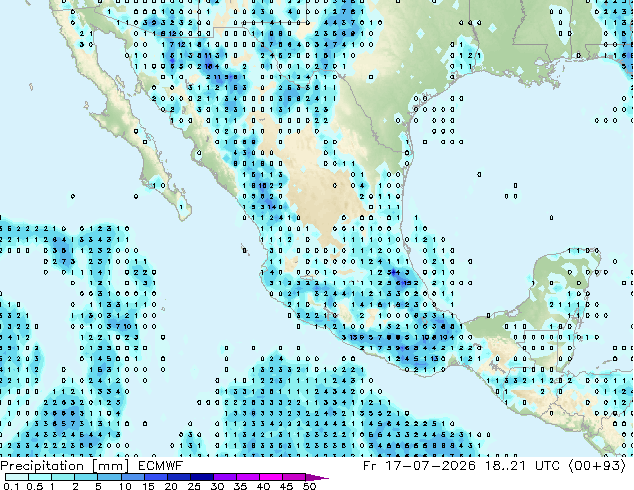This screenshot has width=634, height=490.
Task: Click the legend value '10'
Action: (125, 486)
